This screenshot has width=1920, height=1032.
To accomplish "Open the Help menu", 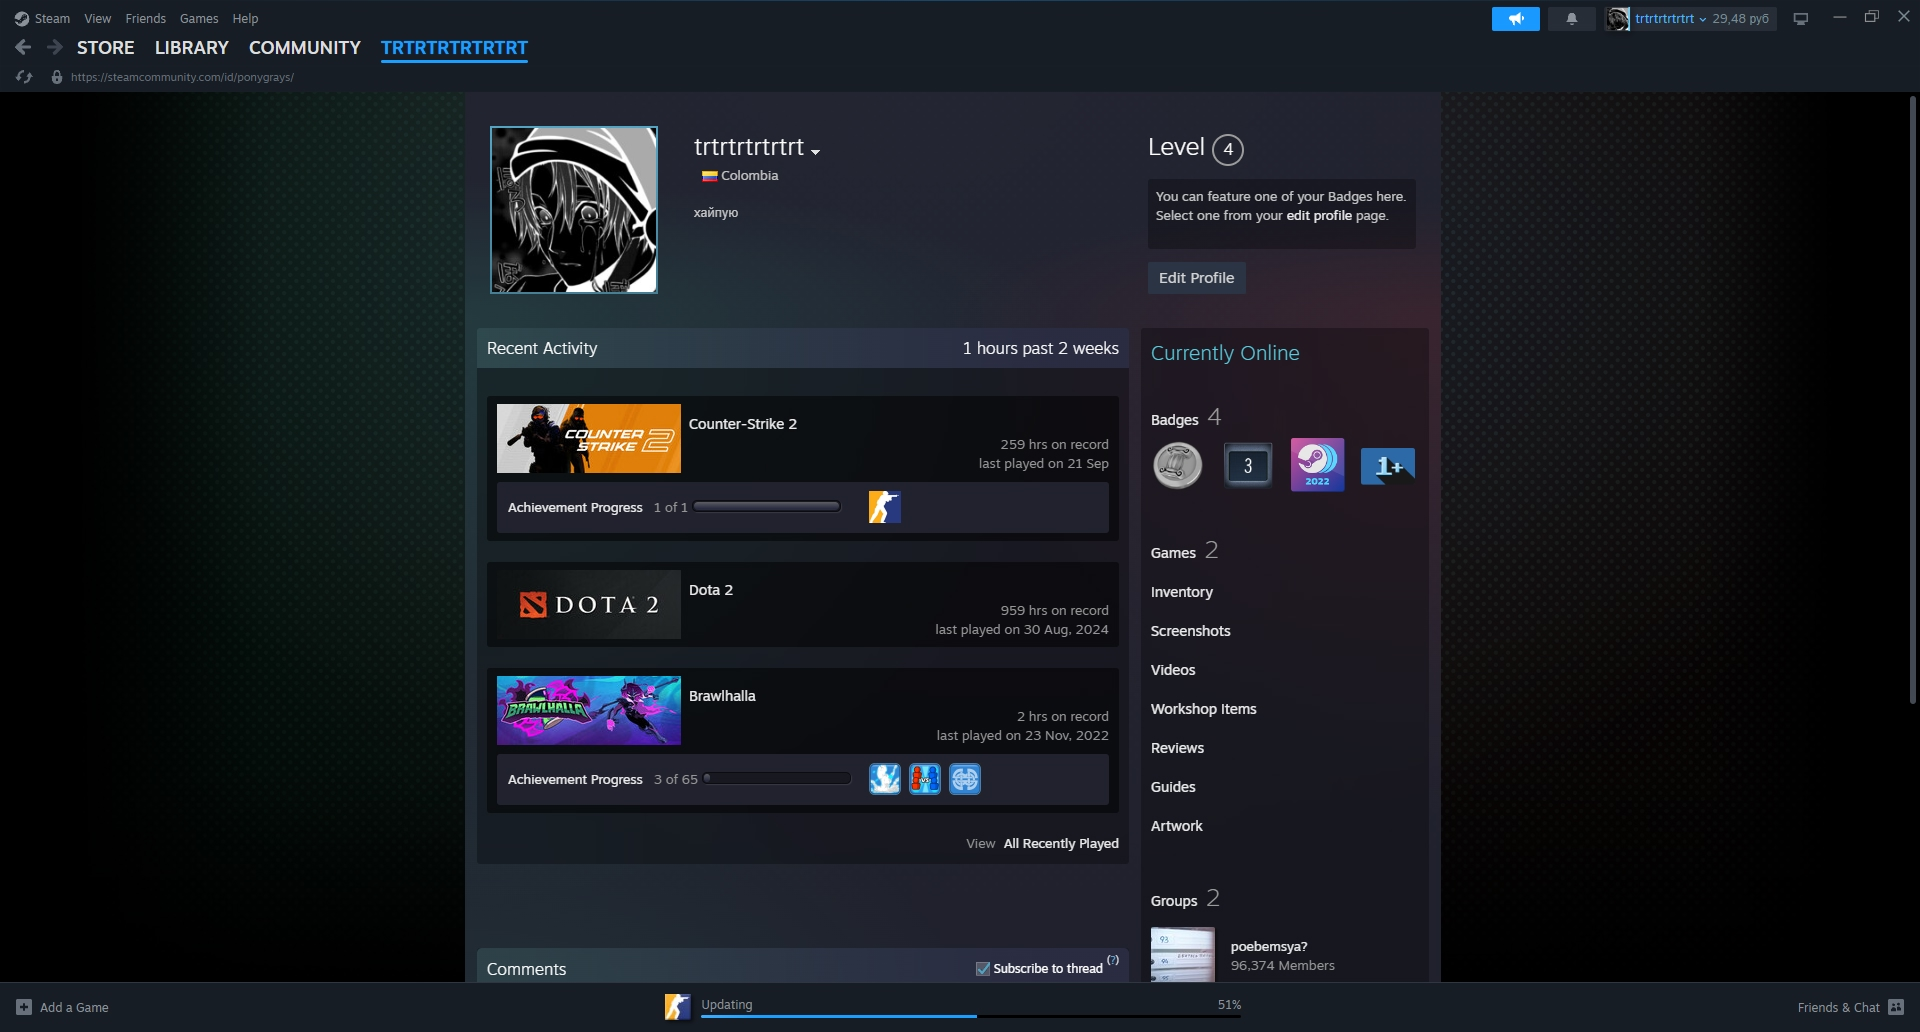I will coord(245,19).
